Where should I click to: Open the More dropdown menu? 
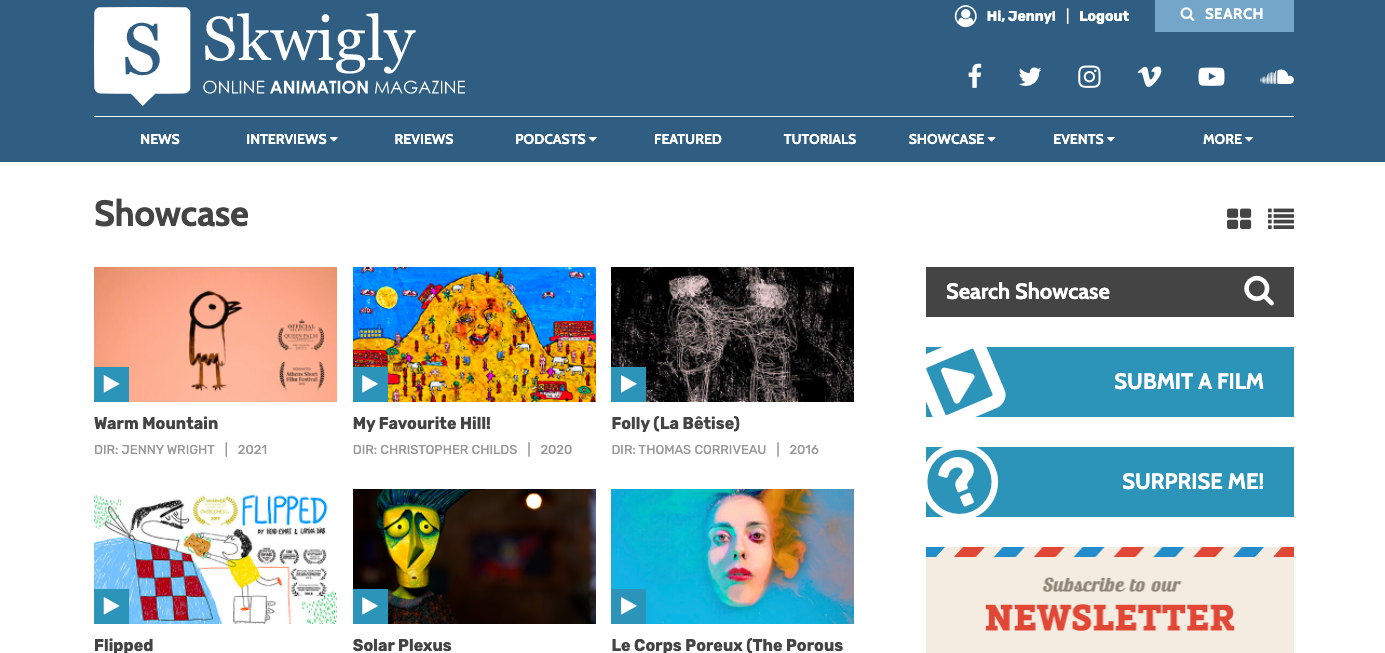pos(1228,139)
